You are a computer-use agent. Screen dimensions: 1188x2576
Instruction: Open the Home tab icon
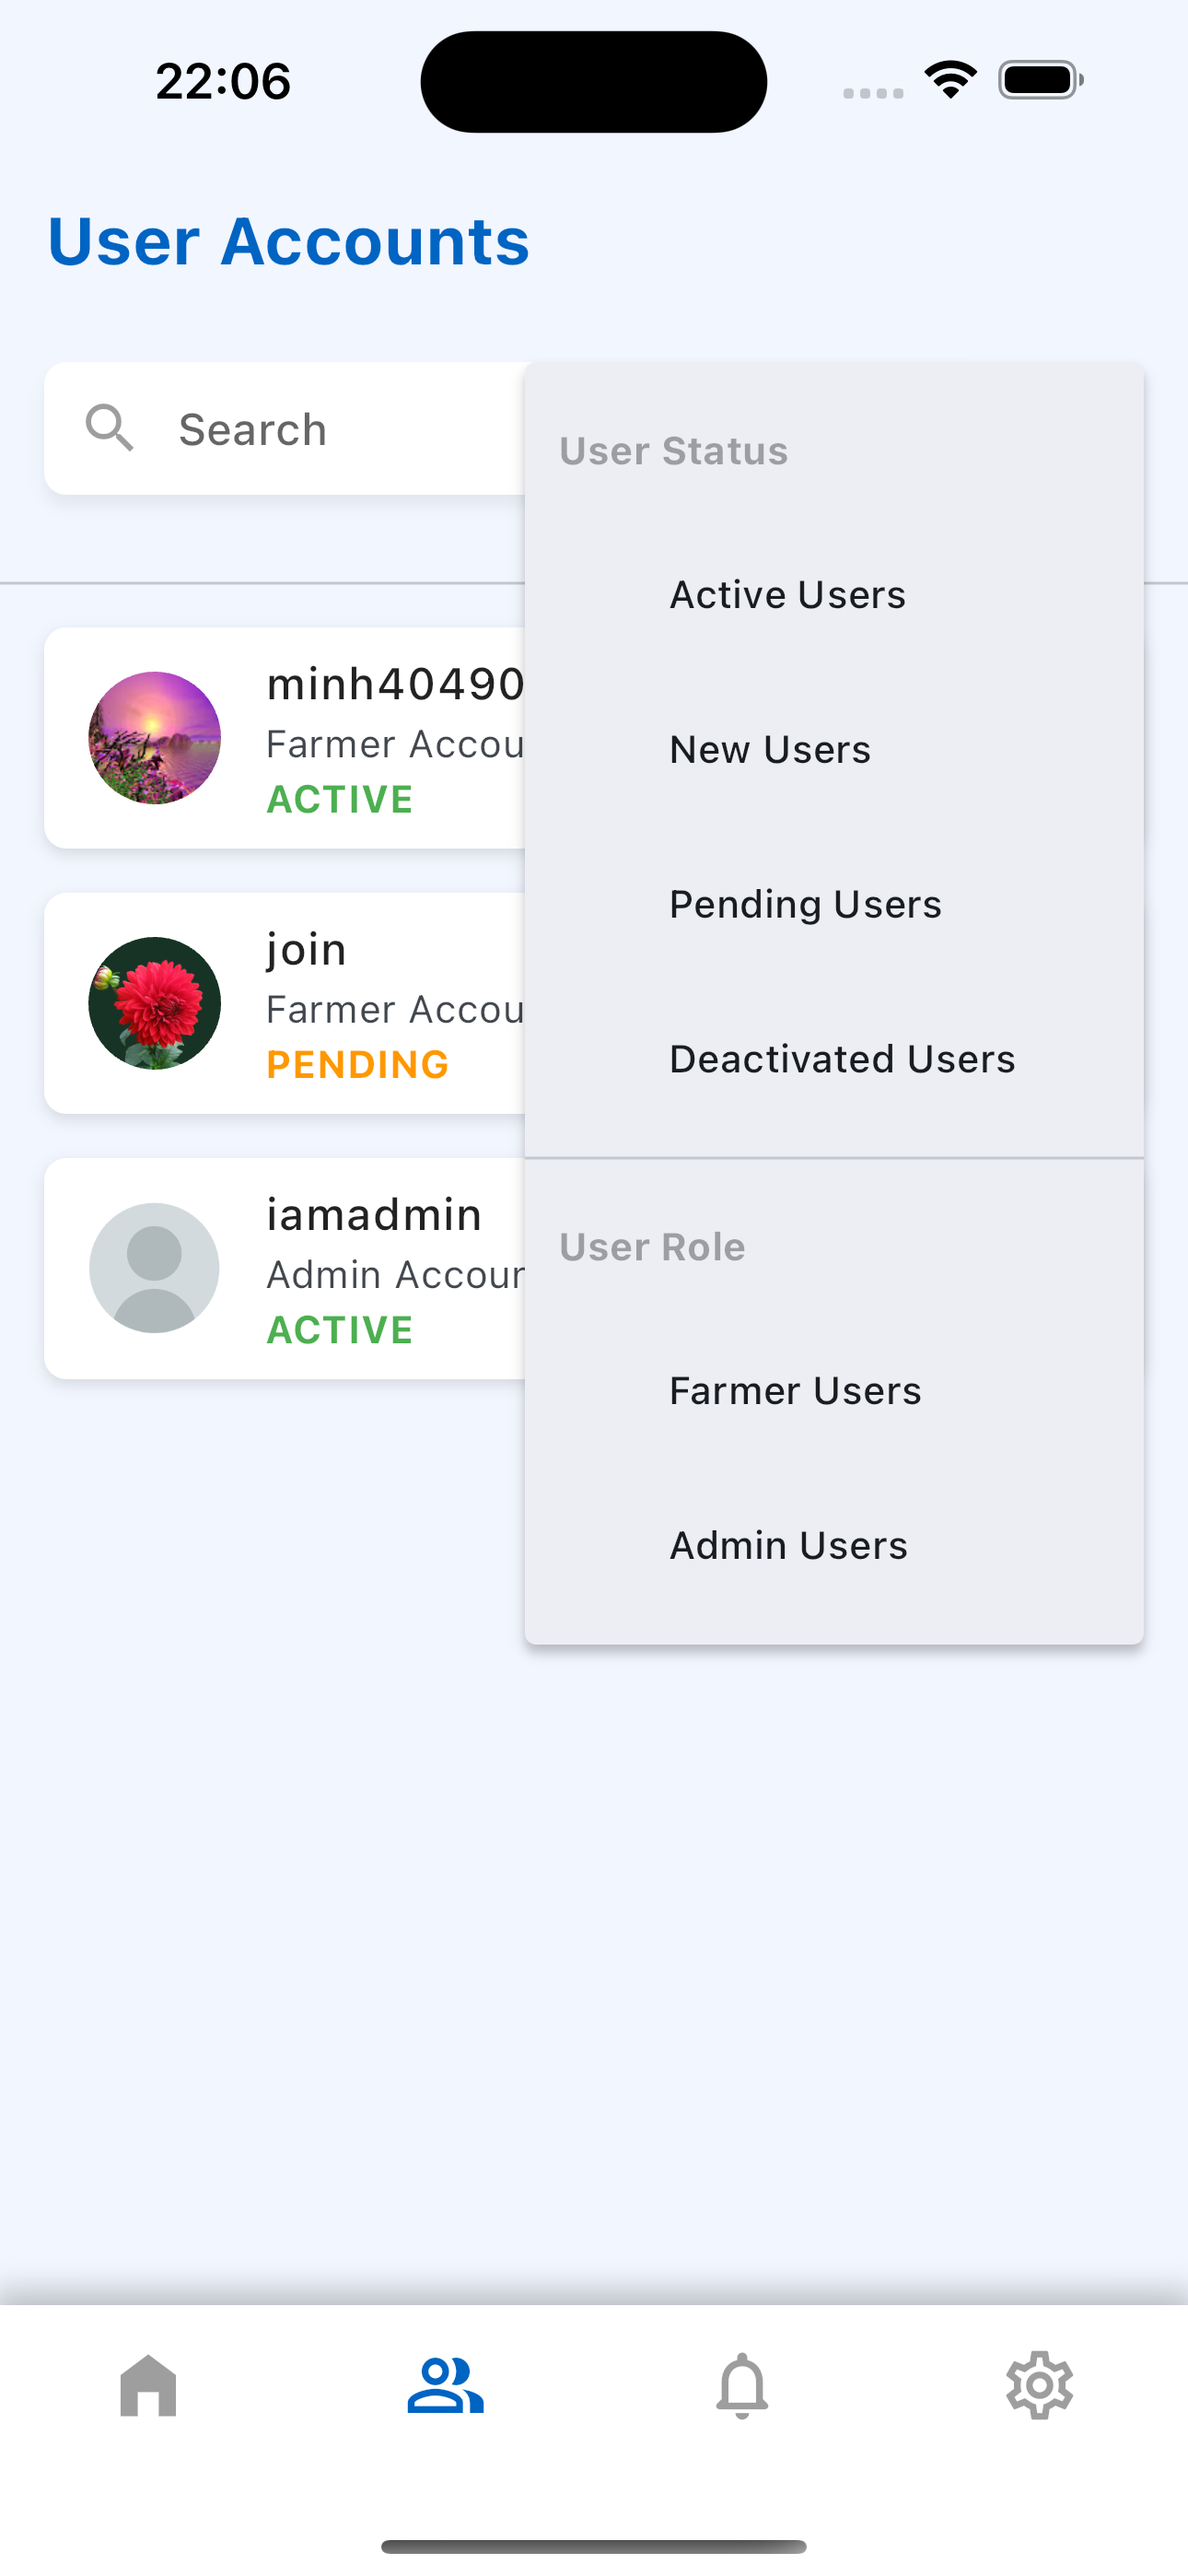pyautogui.click(x=148, y=2385)
